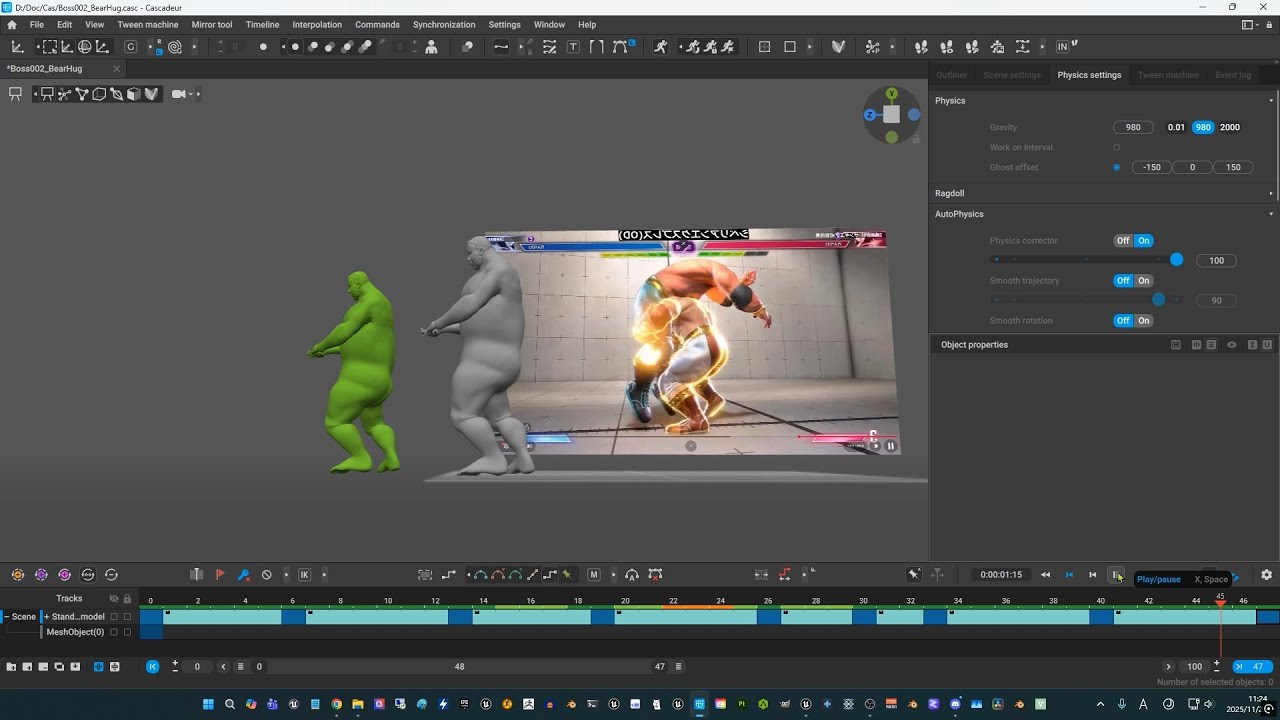Click the prohibition circle icon on timeline toolbar
Viewport: 1280px width, 720px height.
pos(267,575)
